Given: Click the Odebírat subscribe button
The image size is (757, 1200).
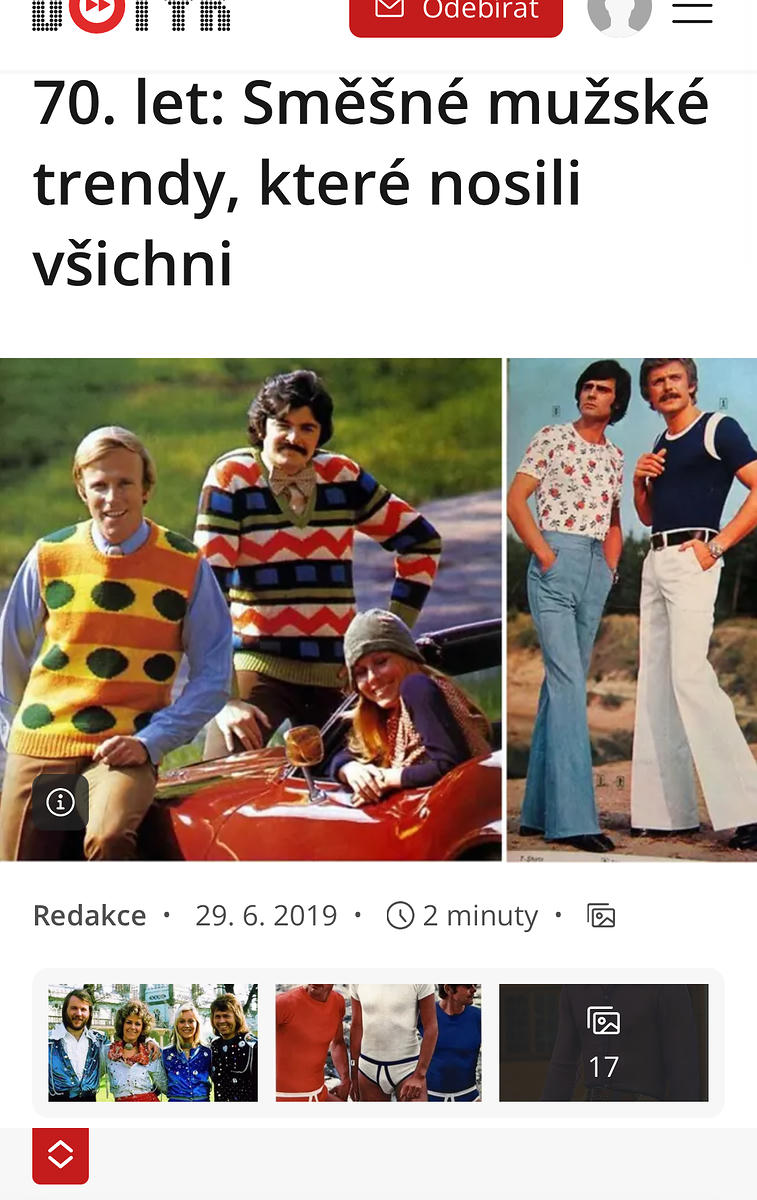Looking at the screenshot, I should click(x=456, y=14).
